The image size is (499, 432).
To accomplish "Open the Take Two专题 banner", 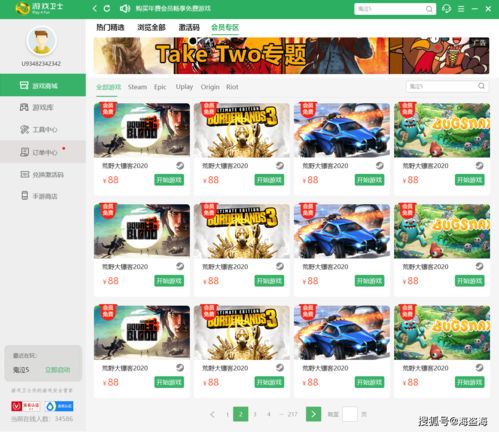I will tap(291, 55).
